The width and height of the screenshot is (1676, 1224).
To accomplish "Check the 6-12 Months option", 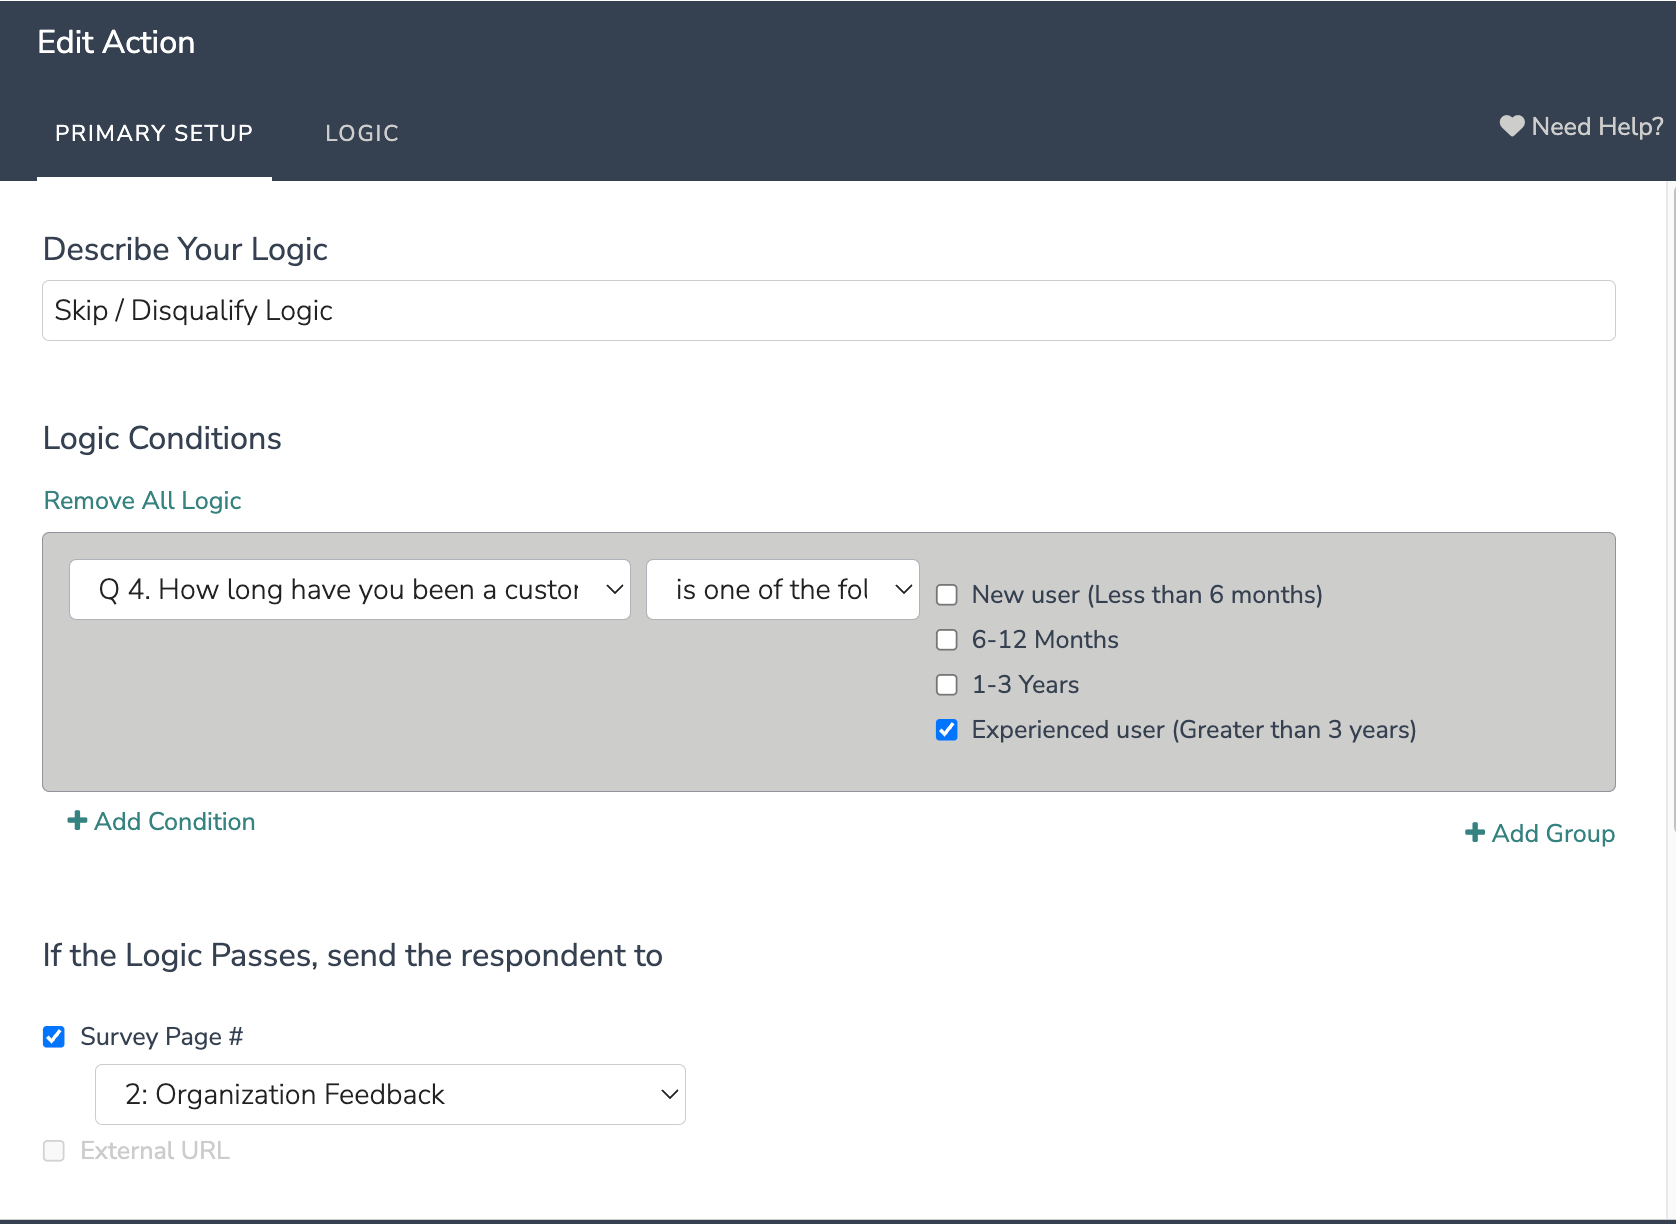I will coord(946,639).
